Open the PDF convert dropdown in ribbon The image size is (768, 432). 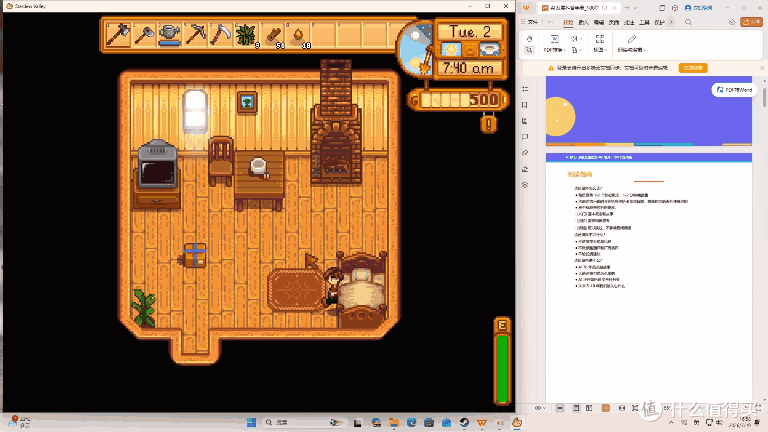(x=554, y=44)
